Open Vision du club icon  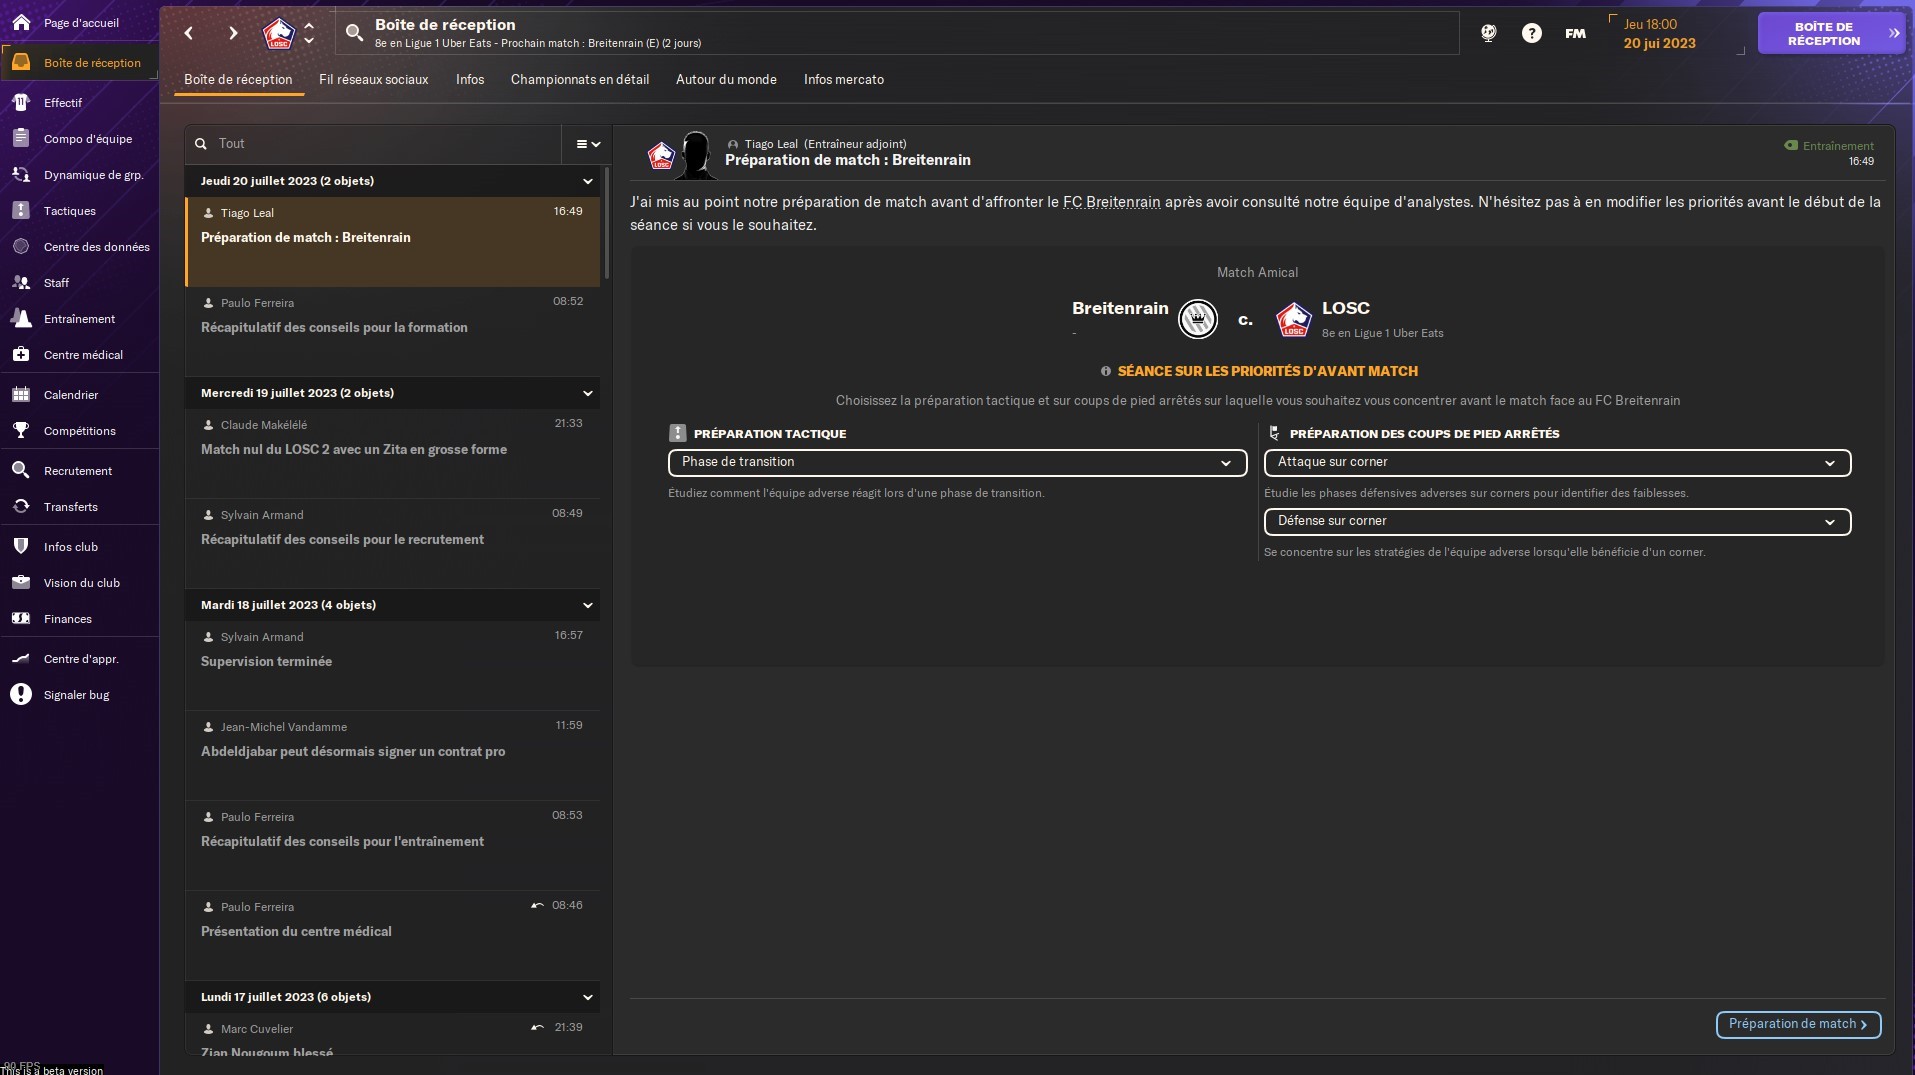point(21,582)
